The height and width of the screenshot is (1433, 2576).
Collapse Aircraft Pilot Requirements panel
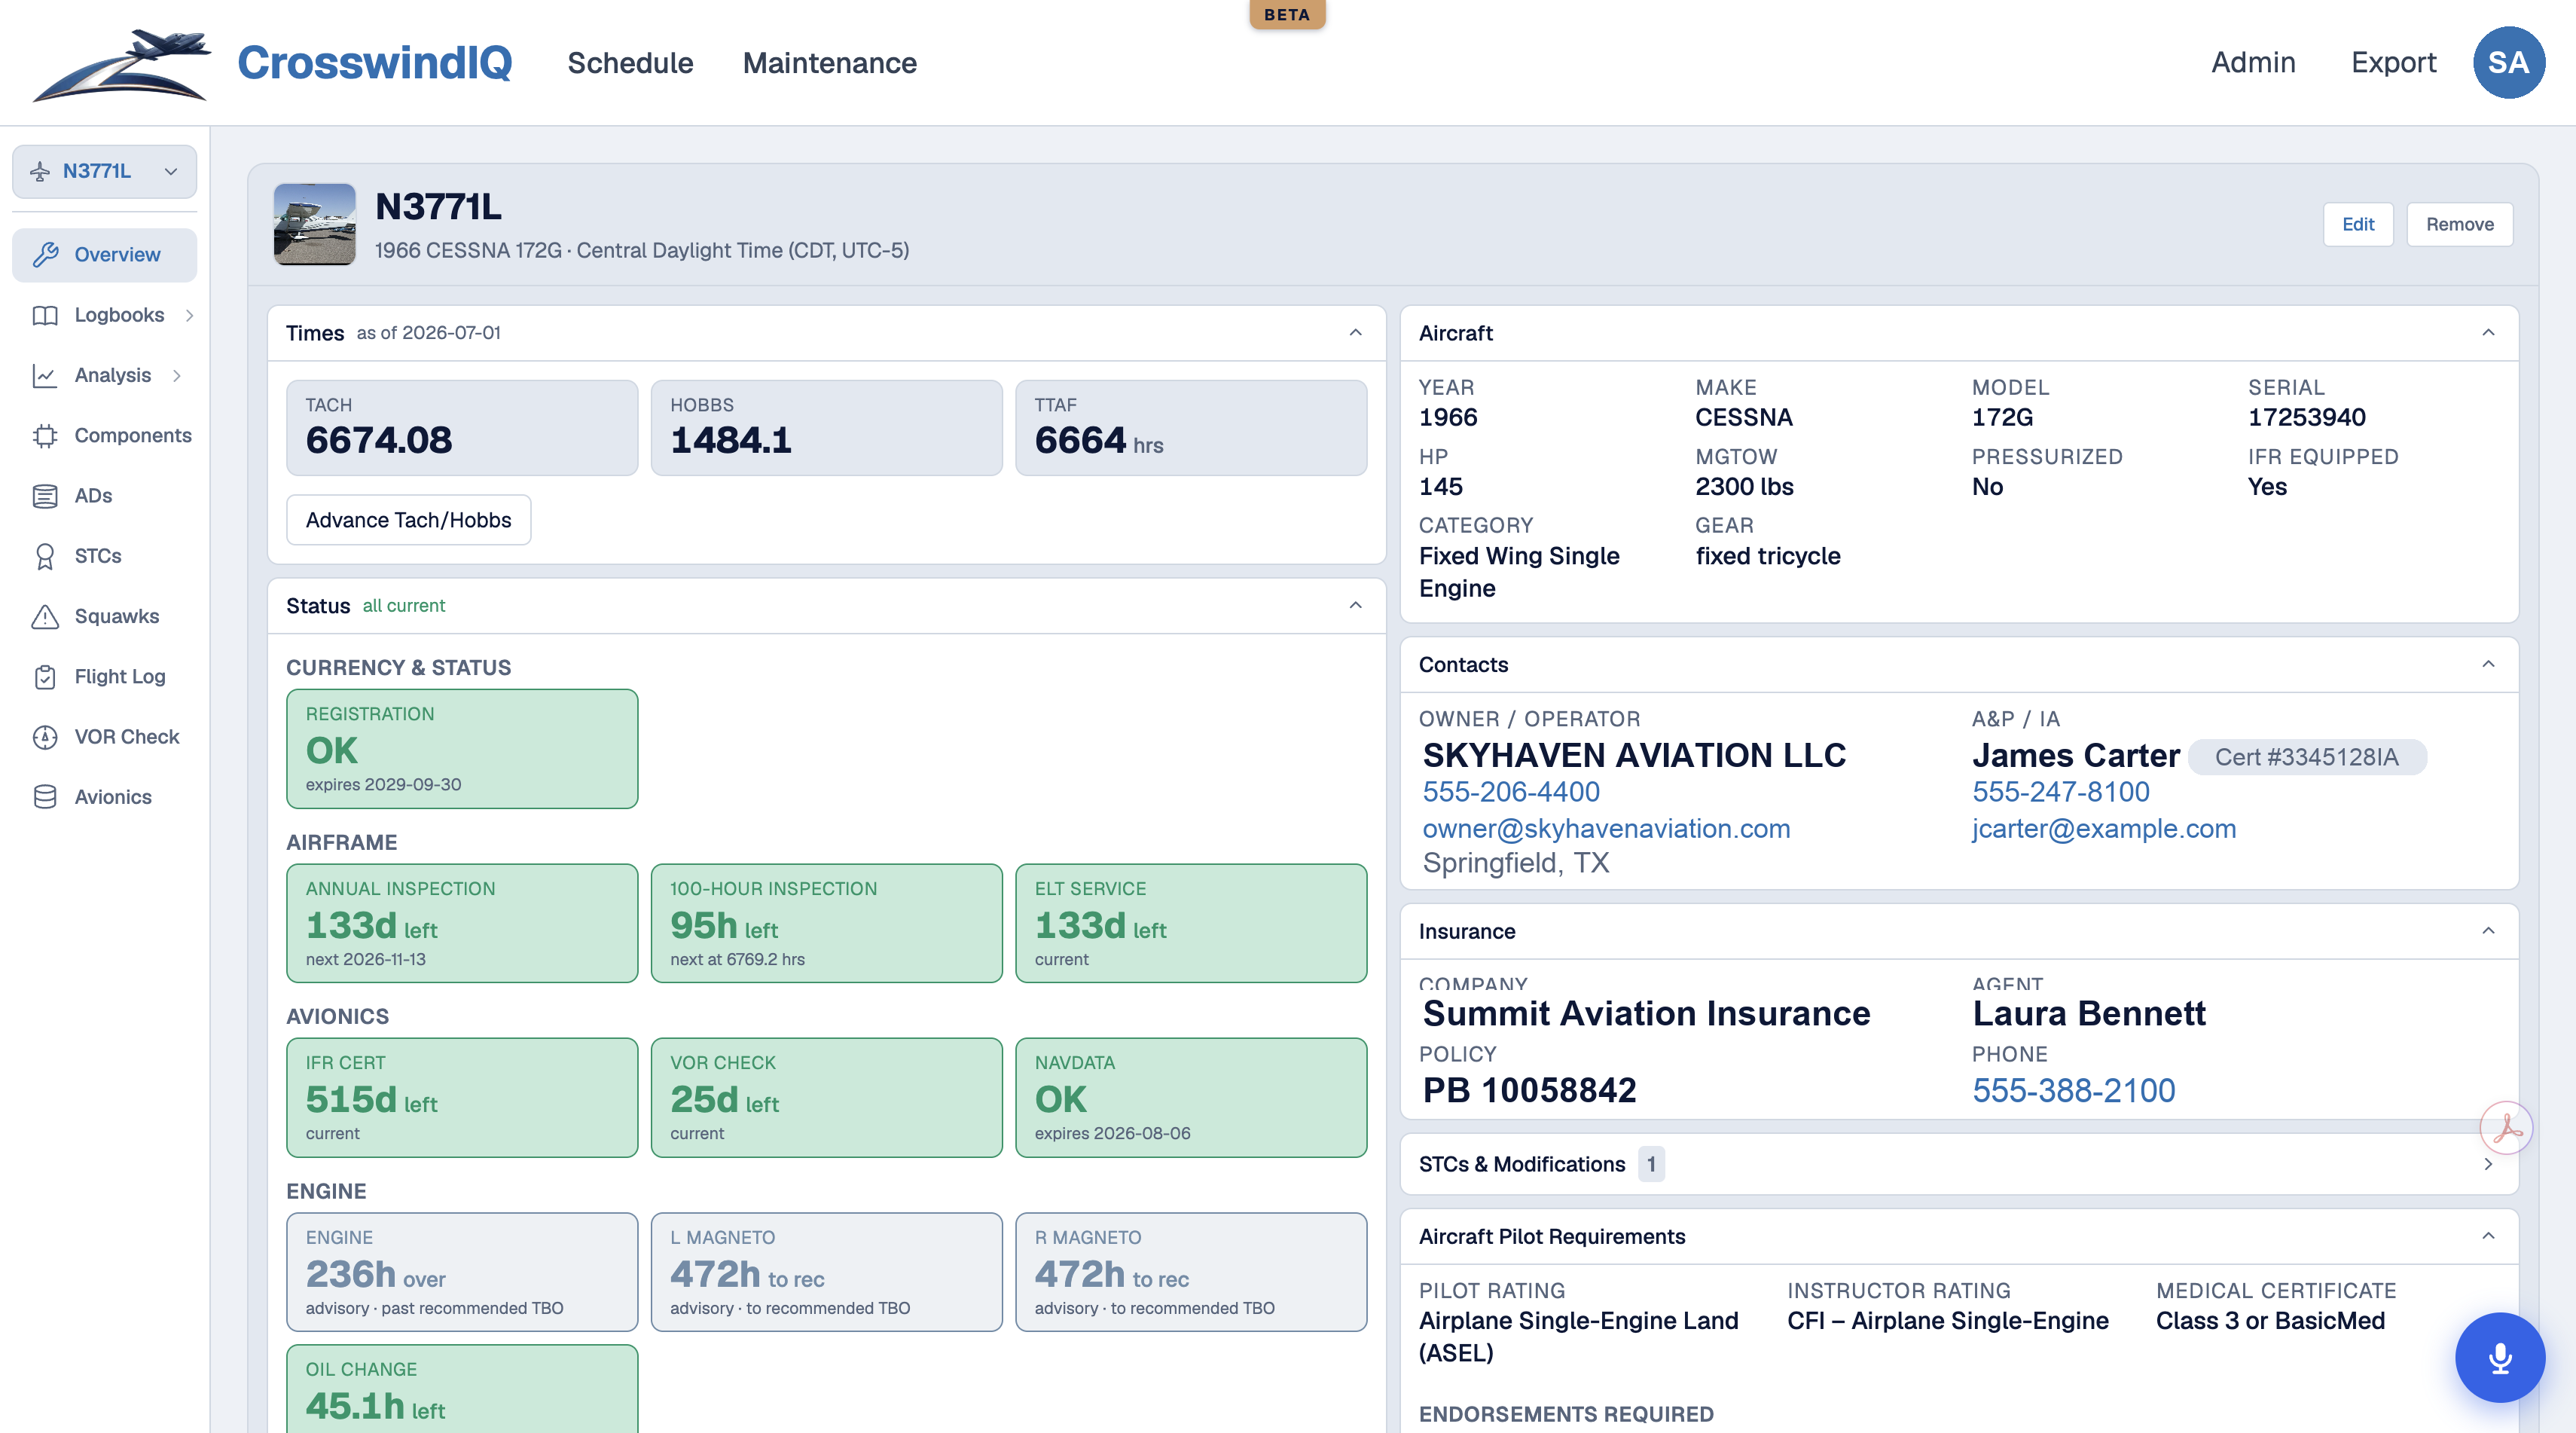[x=2488, y=1236]
